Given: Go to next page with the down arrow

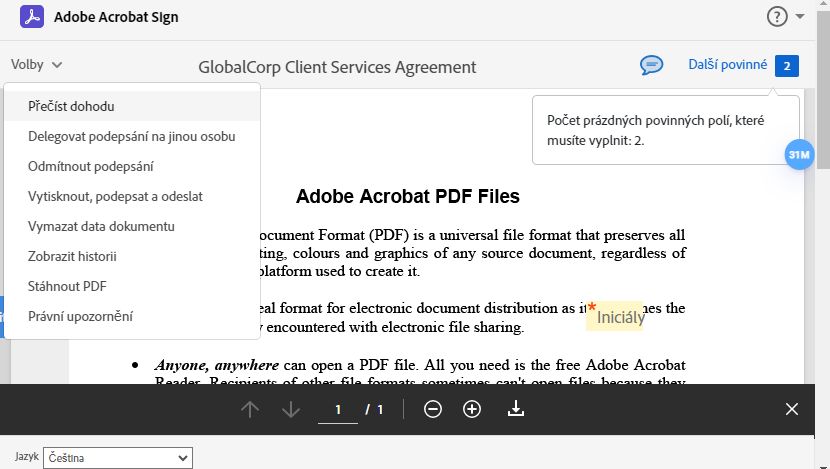Looking at the screenshot, I should tap(291, 409).
